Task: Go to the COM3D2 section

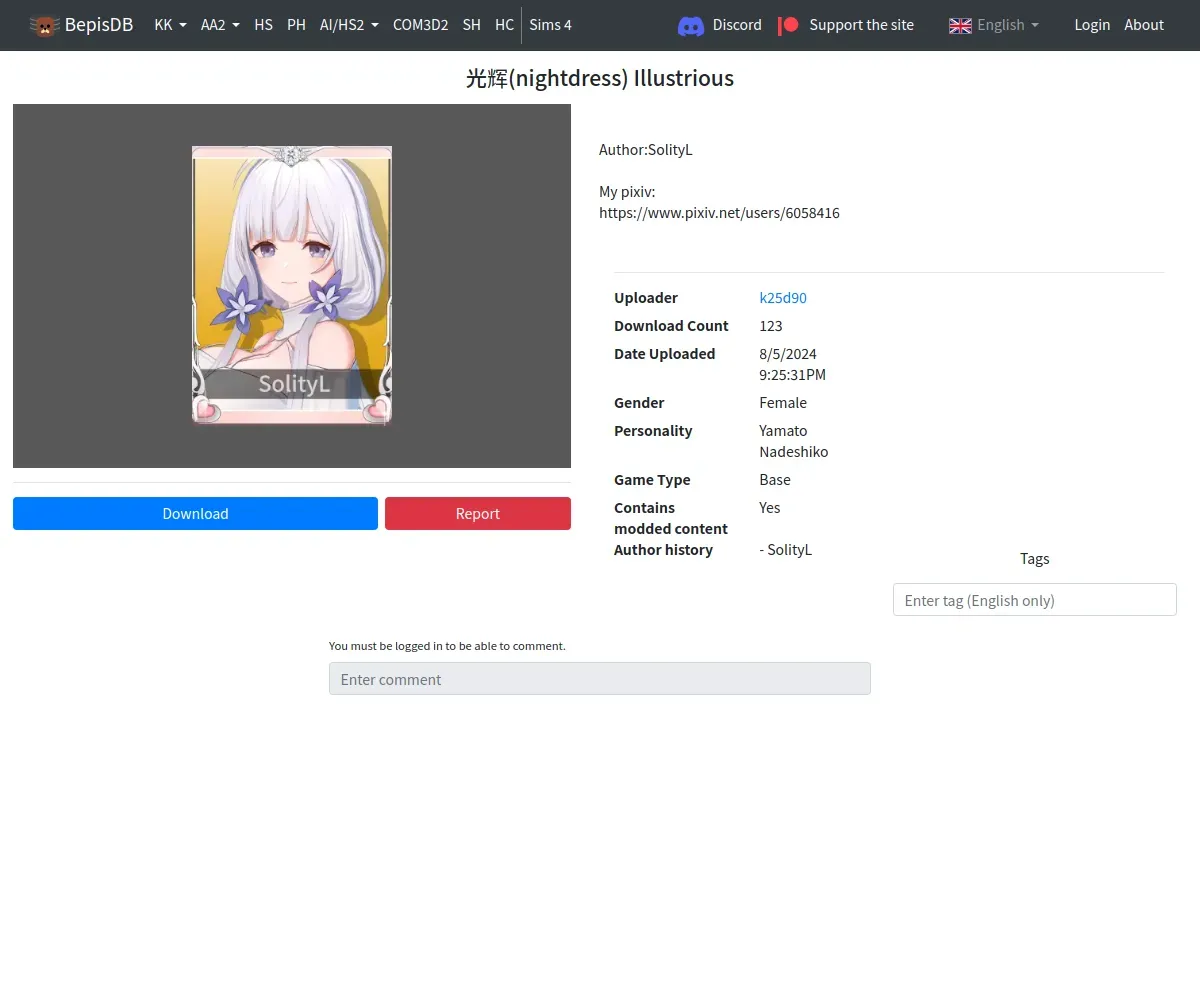Action: (420, 25)
